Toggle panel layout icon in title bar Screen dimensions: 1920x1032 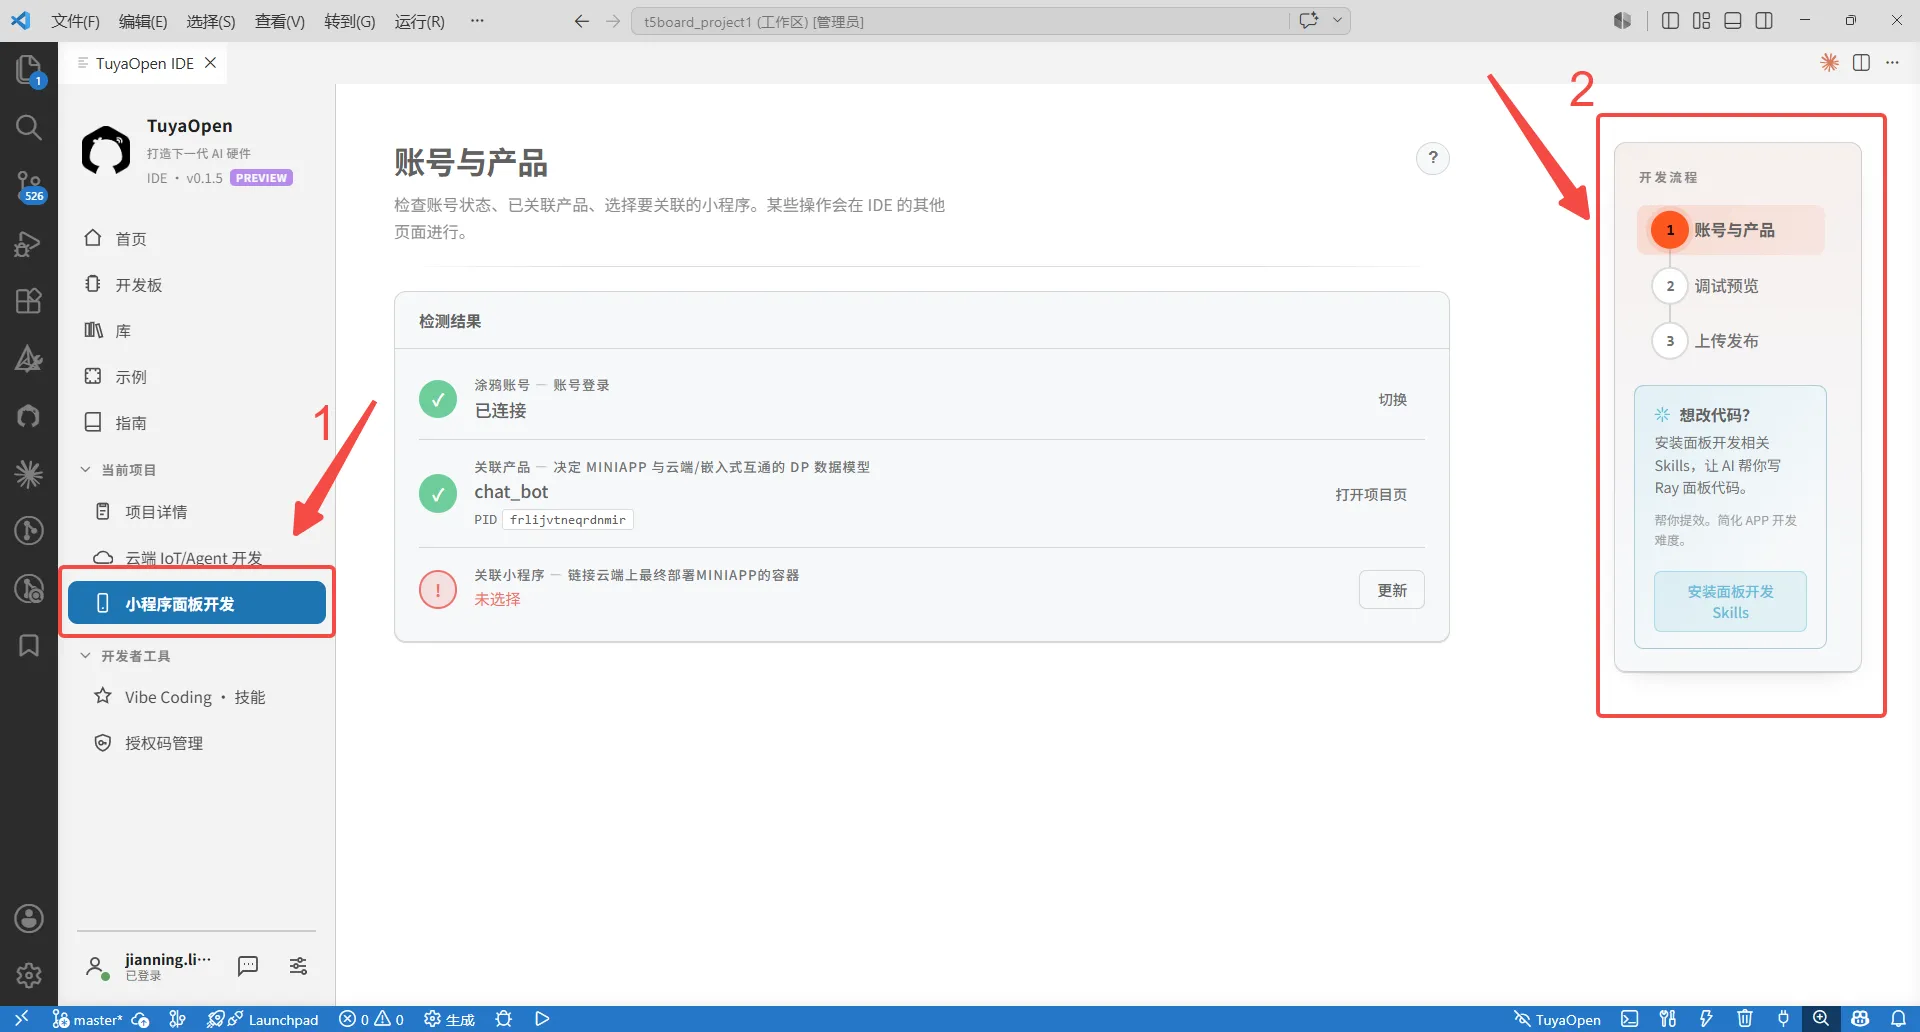point(1733,21)
